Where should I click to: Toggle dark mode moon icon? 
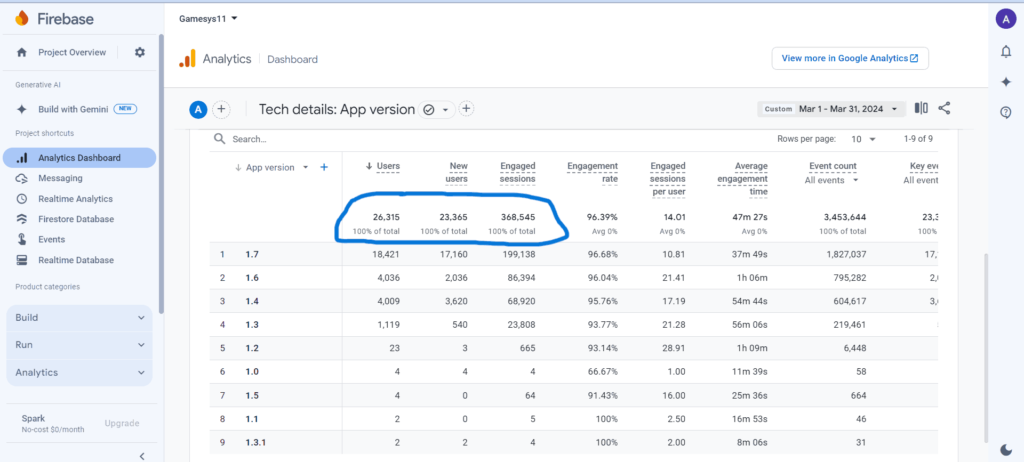click(1005, 449)
